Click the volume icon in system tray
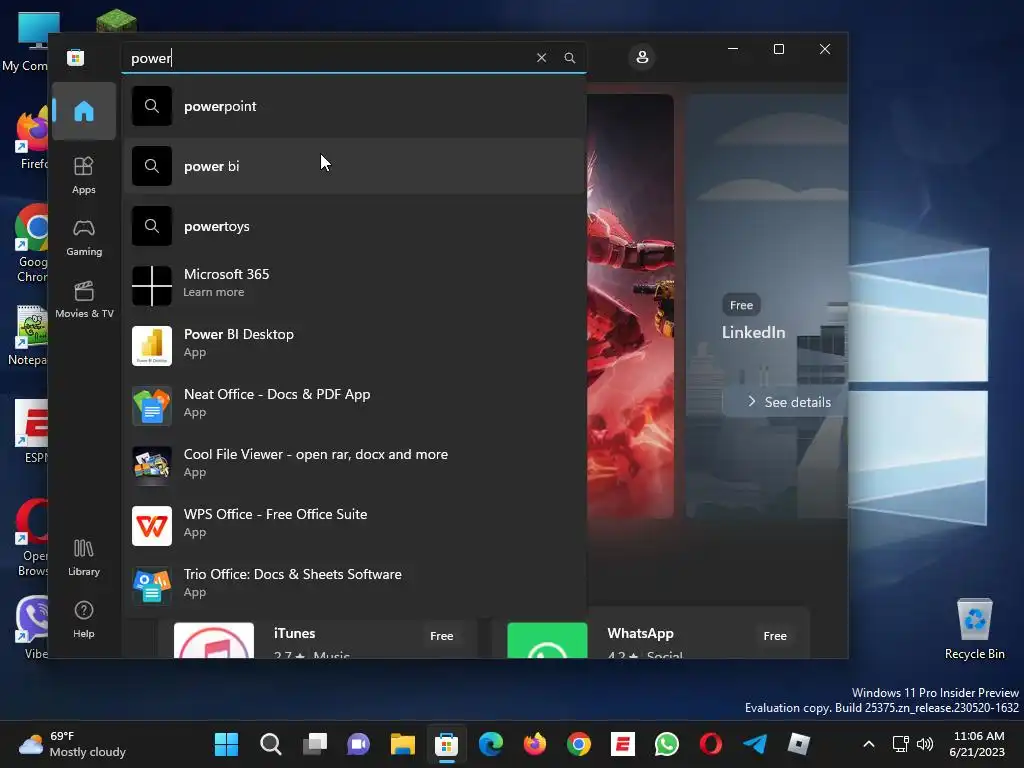The width and height of the screenshot is (1024, 768). point(925,744)
